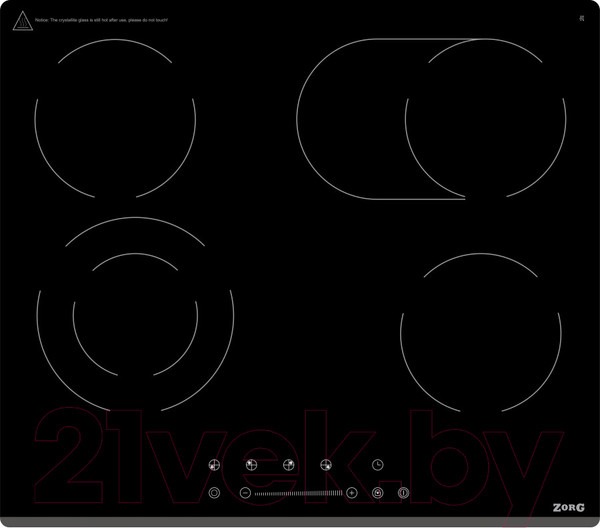Click the hot glass notice text
Image resolution: width=600 pixels, height=528 pixels.
pyautogui.click(x=100, y=20)
